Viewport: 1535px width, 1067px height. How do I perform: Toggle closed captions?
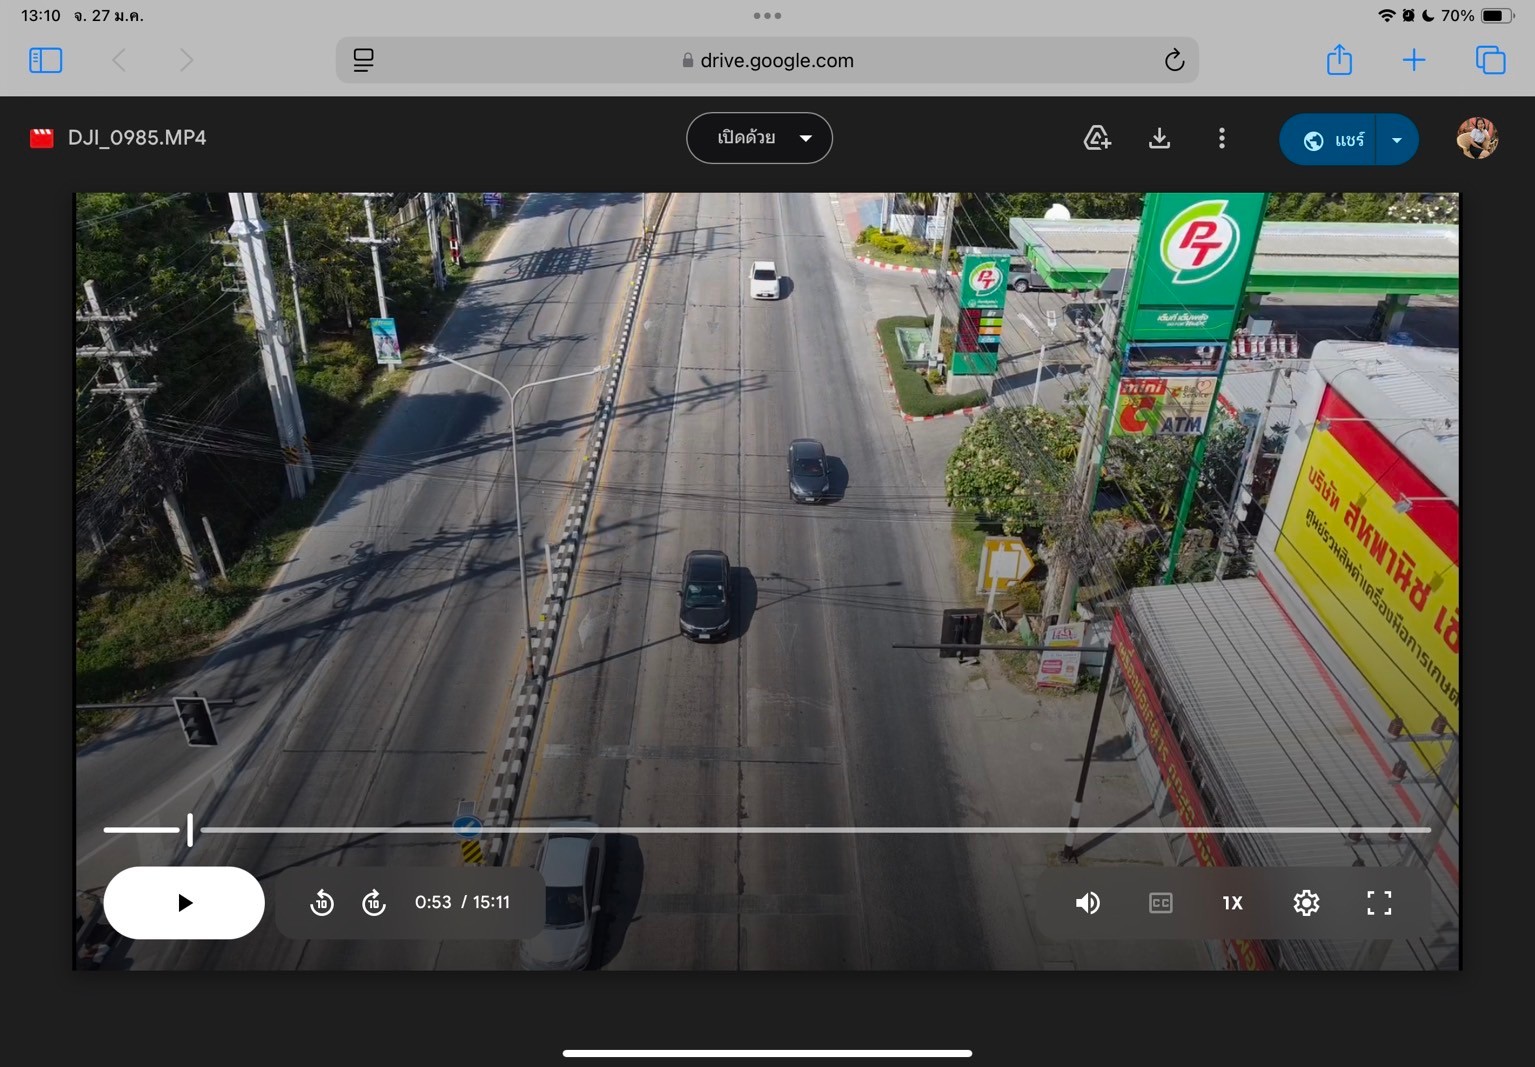pos(1160,903)
